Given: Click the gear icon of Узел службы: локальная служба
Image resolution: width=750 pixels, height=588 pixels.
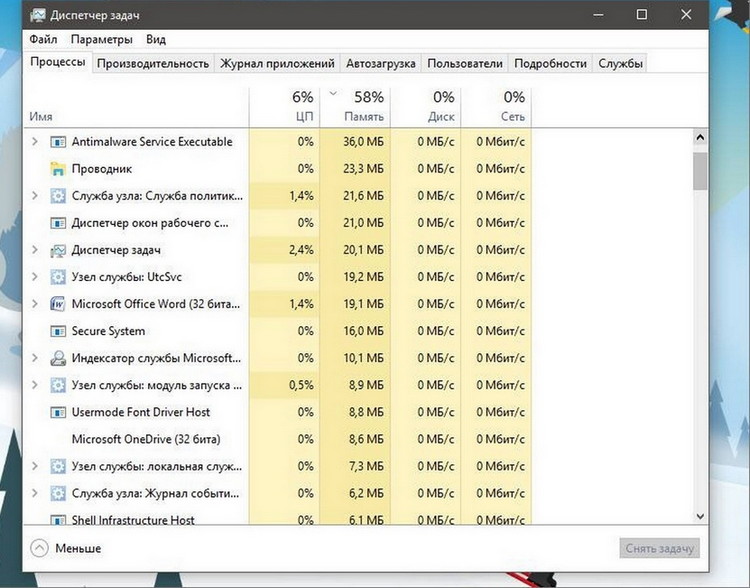Looking at the screenshot, I should [x=58, y=466].
